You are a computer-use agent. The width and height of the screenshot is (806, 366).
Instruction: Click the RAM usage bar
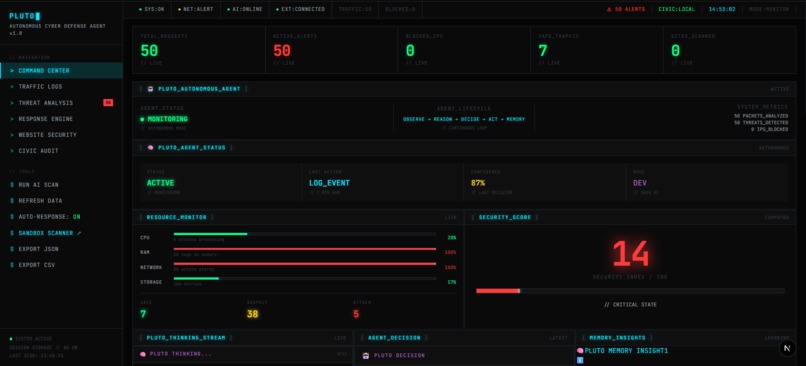(305, 249)
